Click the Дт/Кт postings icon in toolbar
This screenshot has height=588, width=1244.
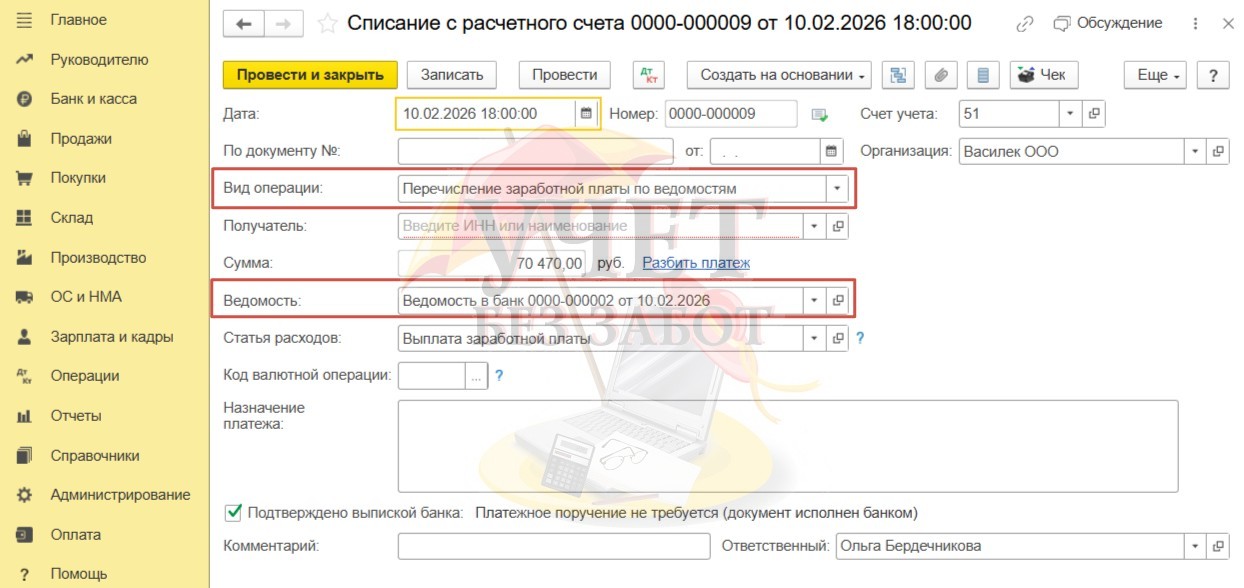pyautogui.click(x=649, y=75)
